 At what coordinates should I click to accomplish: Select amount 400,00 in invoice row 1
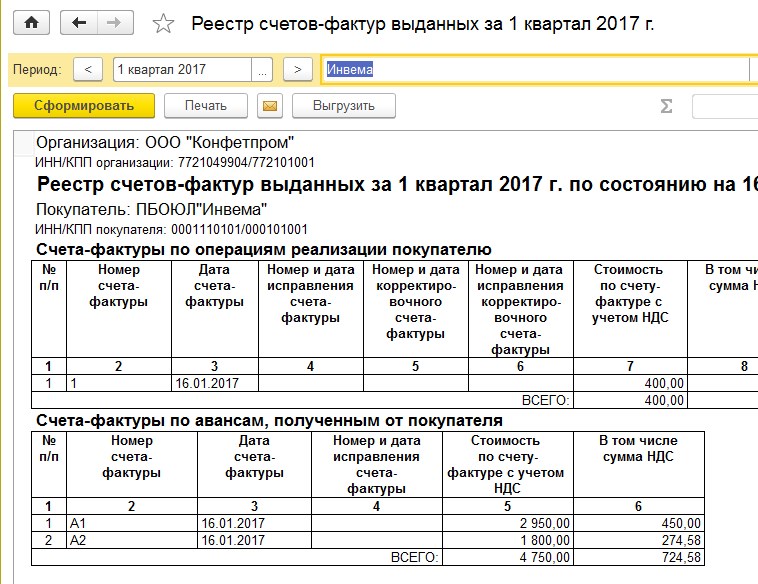[x=630, y=383]
